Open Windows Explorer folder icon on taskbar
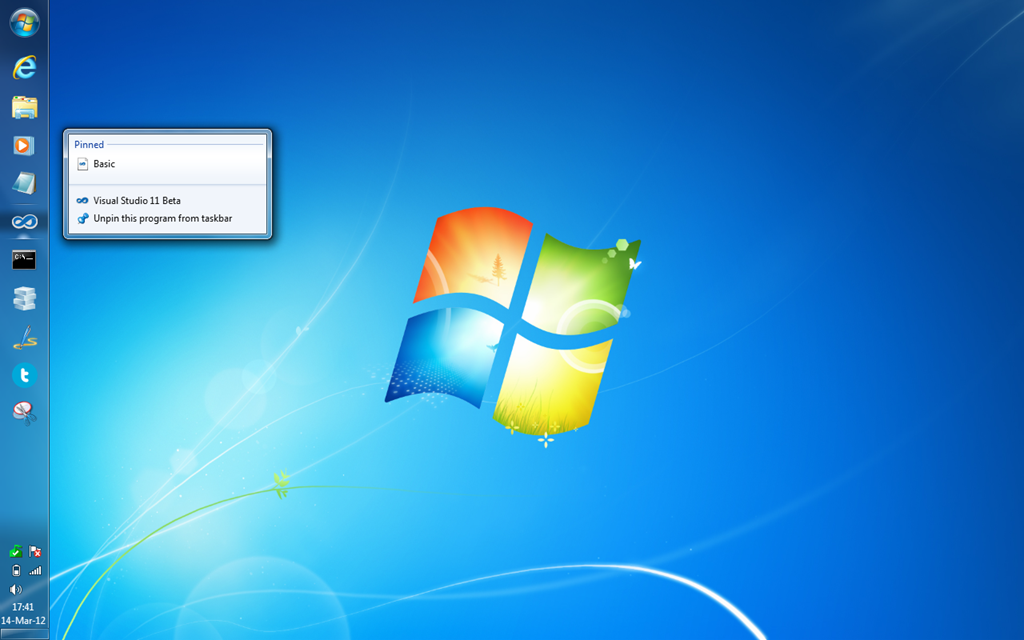 (24, 107)
